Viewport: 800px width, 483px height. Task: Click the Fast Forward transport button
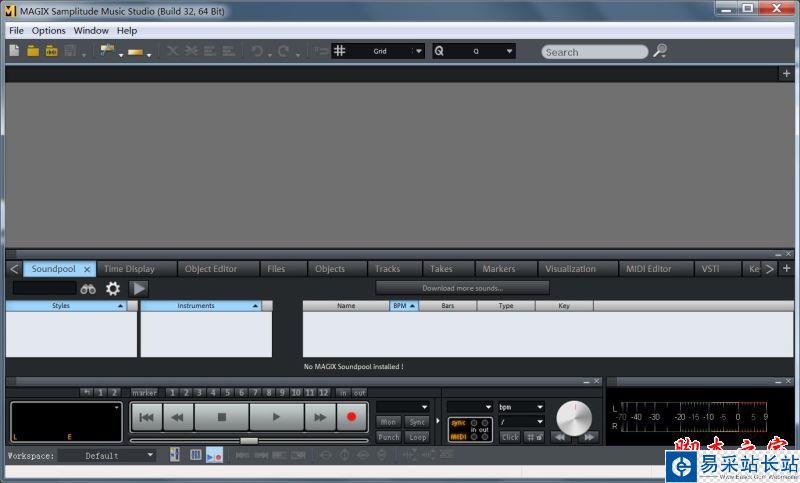[x=320, y=417]
